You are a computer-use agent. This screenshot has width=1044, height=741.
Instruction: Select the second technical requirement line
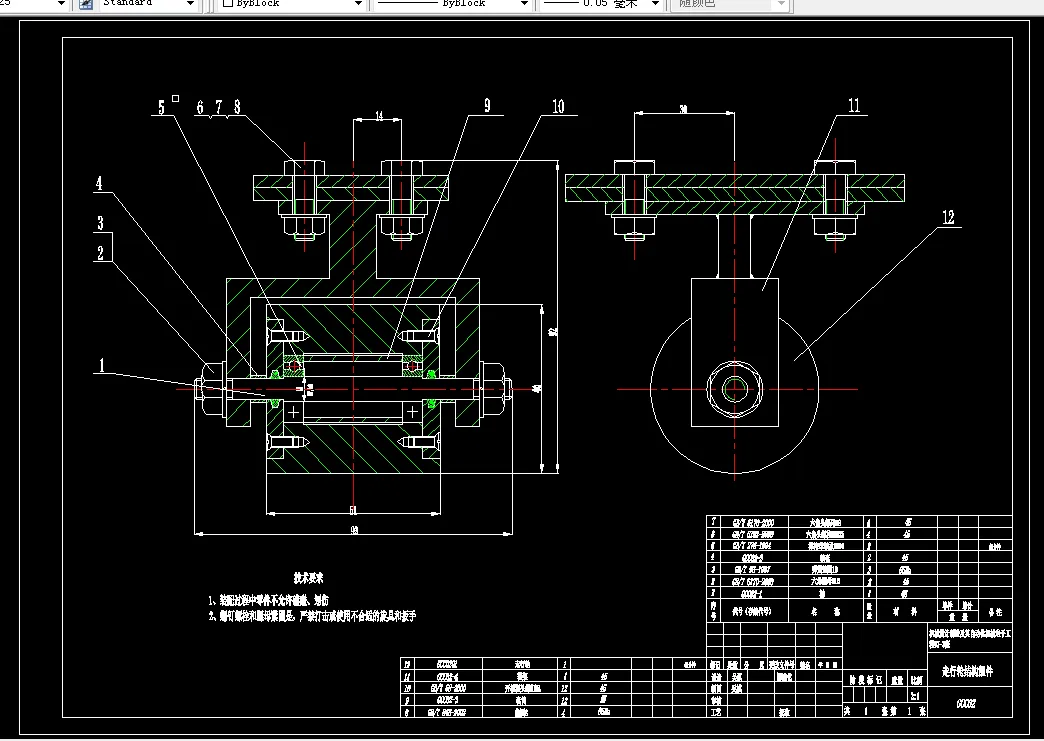point(312,616)
